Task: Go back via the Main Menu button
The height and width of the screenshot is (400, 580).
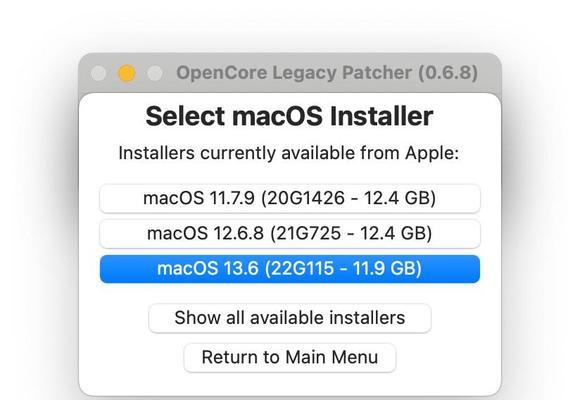Action: click(290, 357)
